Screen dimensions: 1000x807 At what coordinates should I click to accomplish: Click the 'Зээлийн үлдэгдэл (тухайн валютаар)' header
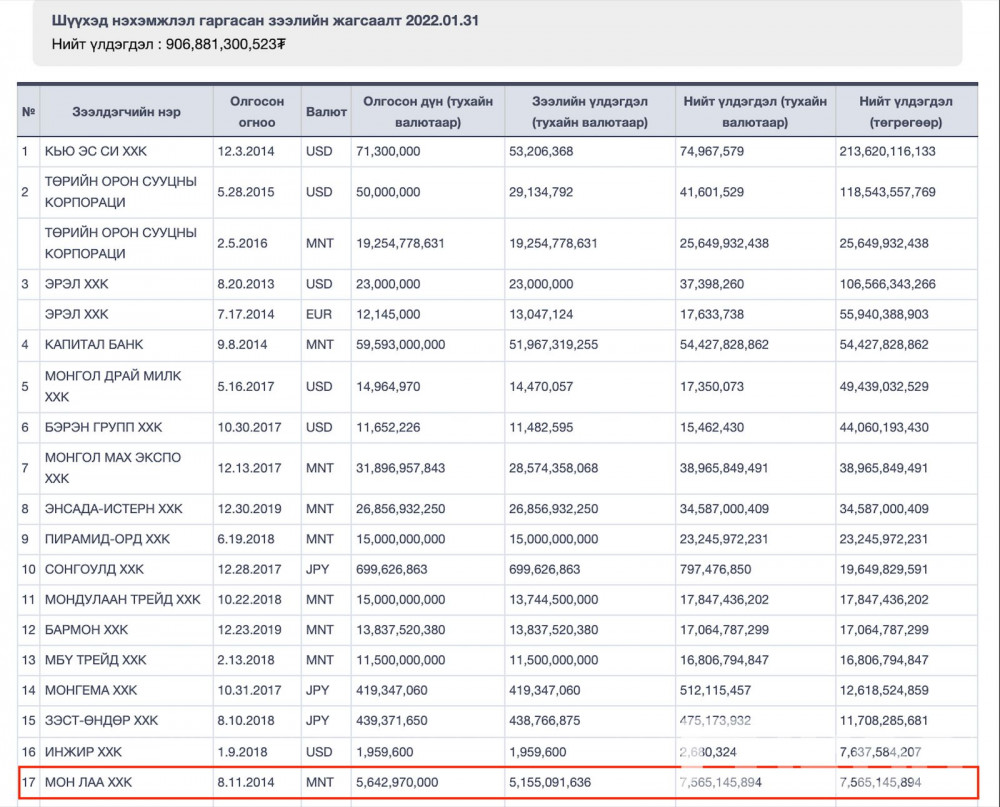pyautogui.click(x=590, y=112)
